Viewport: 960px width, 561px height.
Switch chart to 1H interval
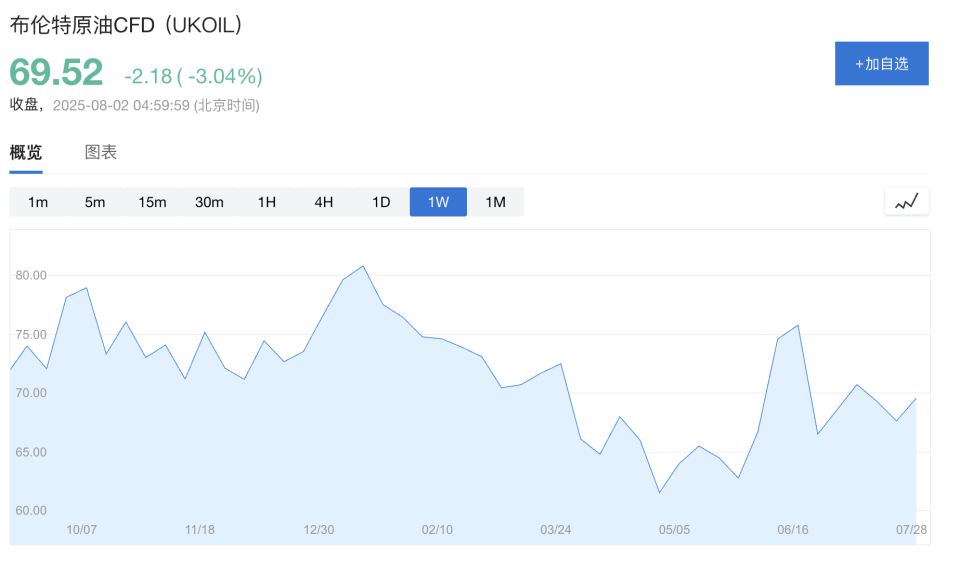click(266, 202)
